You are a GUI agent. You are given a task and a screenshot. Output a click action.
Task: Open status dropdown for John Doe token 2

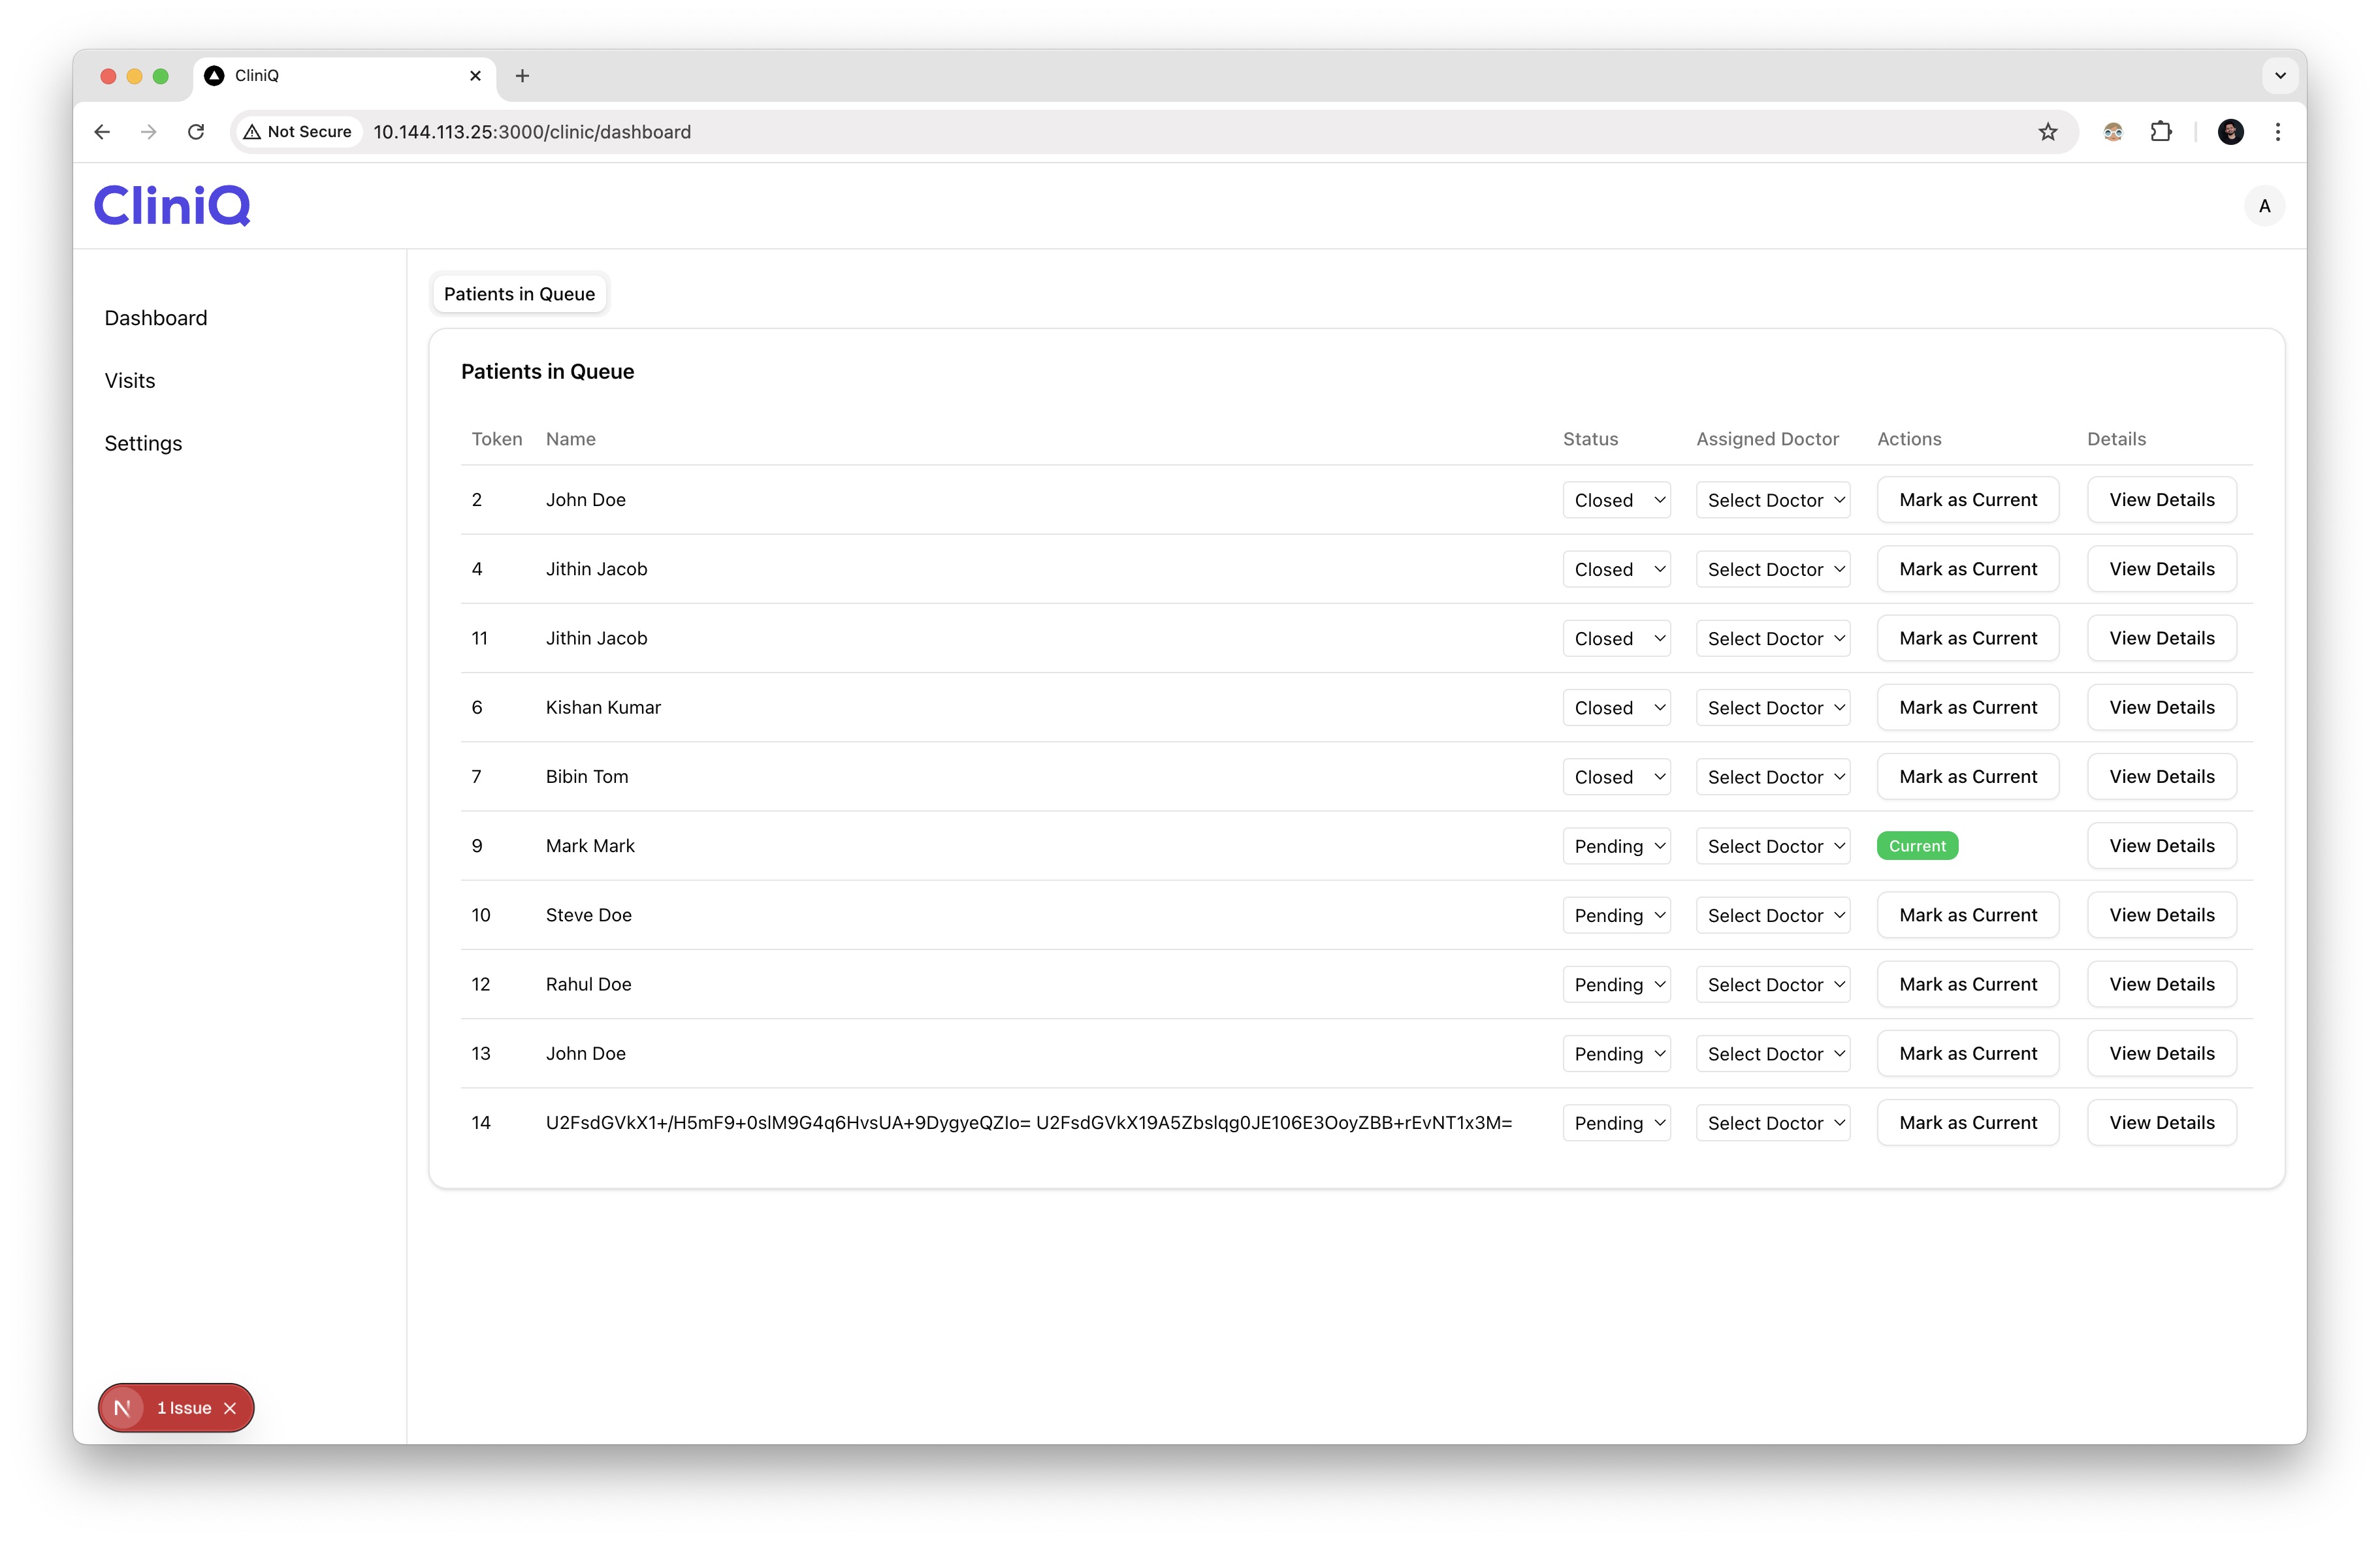pyautogui.click(x=1616, y=500)
